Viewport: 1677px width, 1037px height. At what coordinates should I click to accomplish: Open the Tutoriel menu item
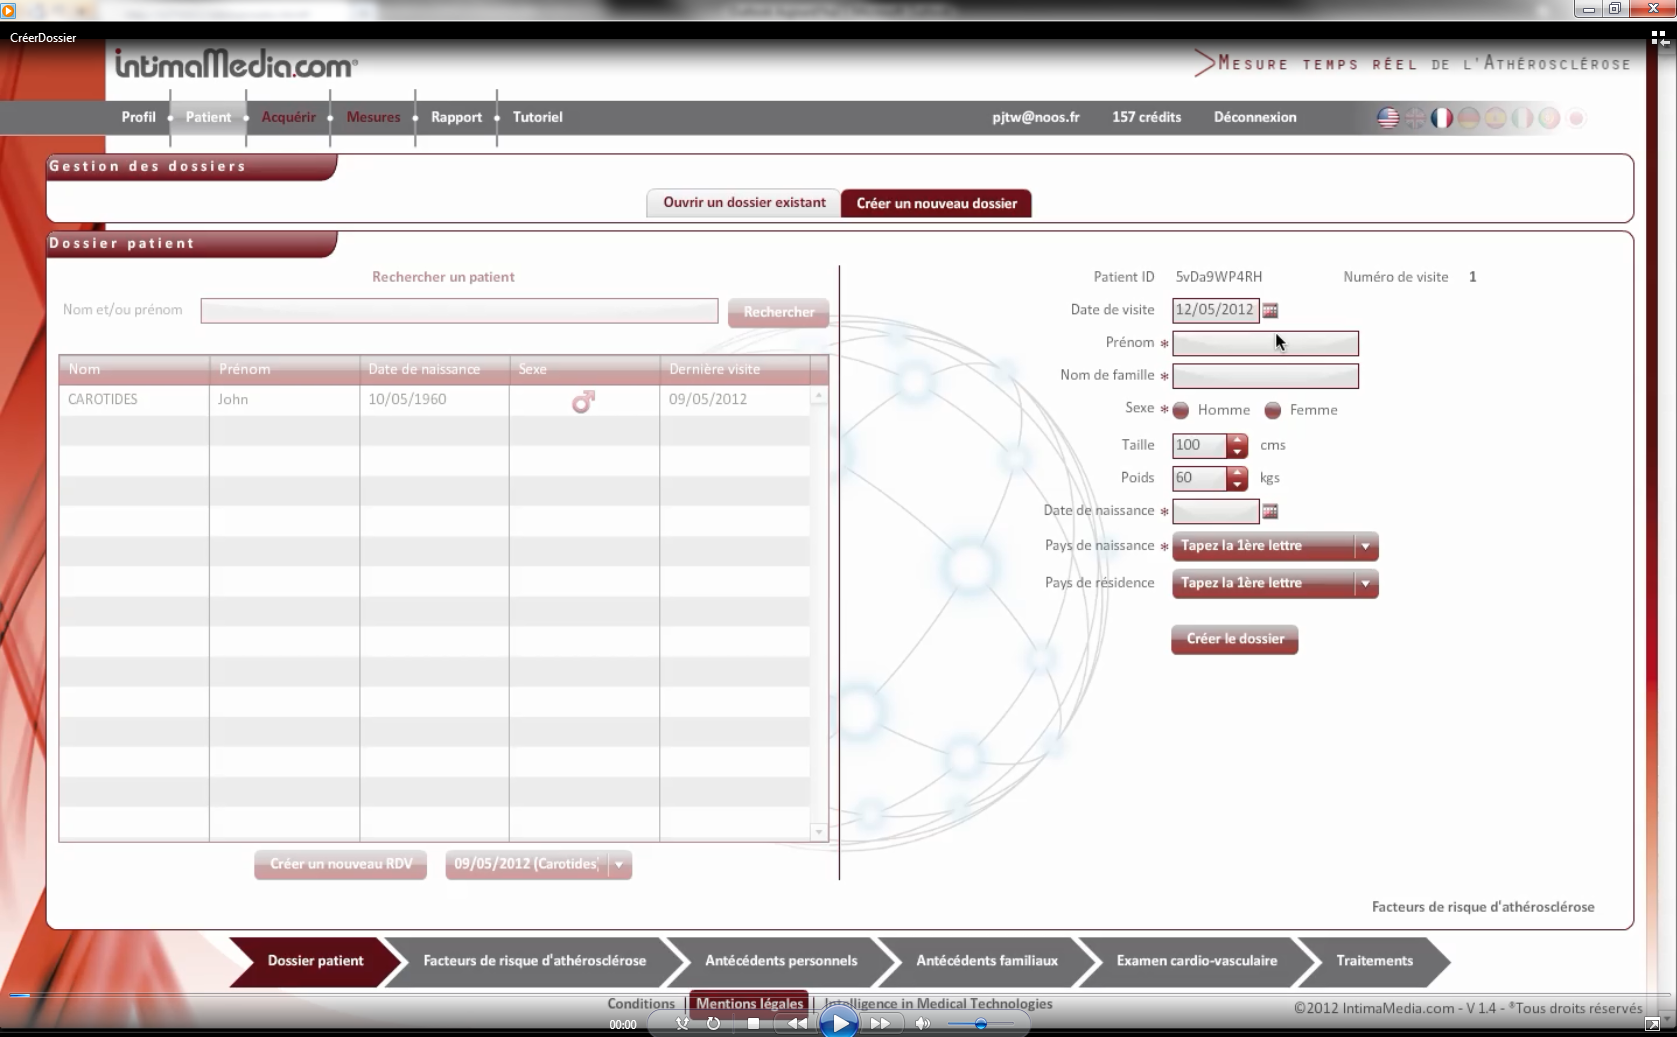tap(537, 117)
